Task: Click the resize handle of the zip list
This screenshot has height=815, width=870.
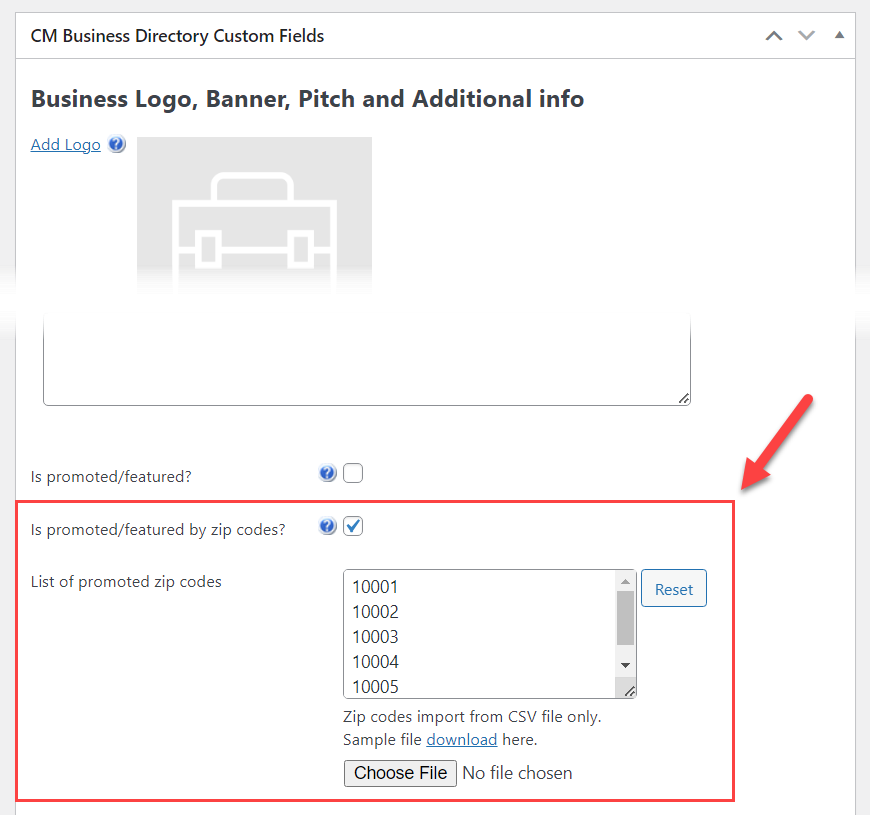Action: [x=630, y=691]
